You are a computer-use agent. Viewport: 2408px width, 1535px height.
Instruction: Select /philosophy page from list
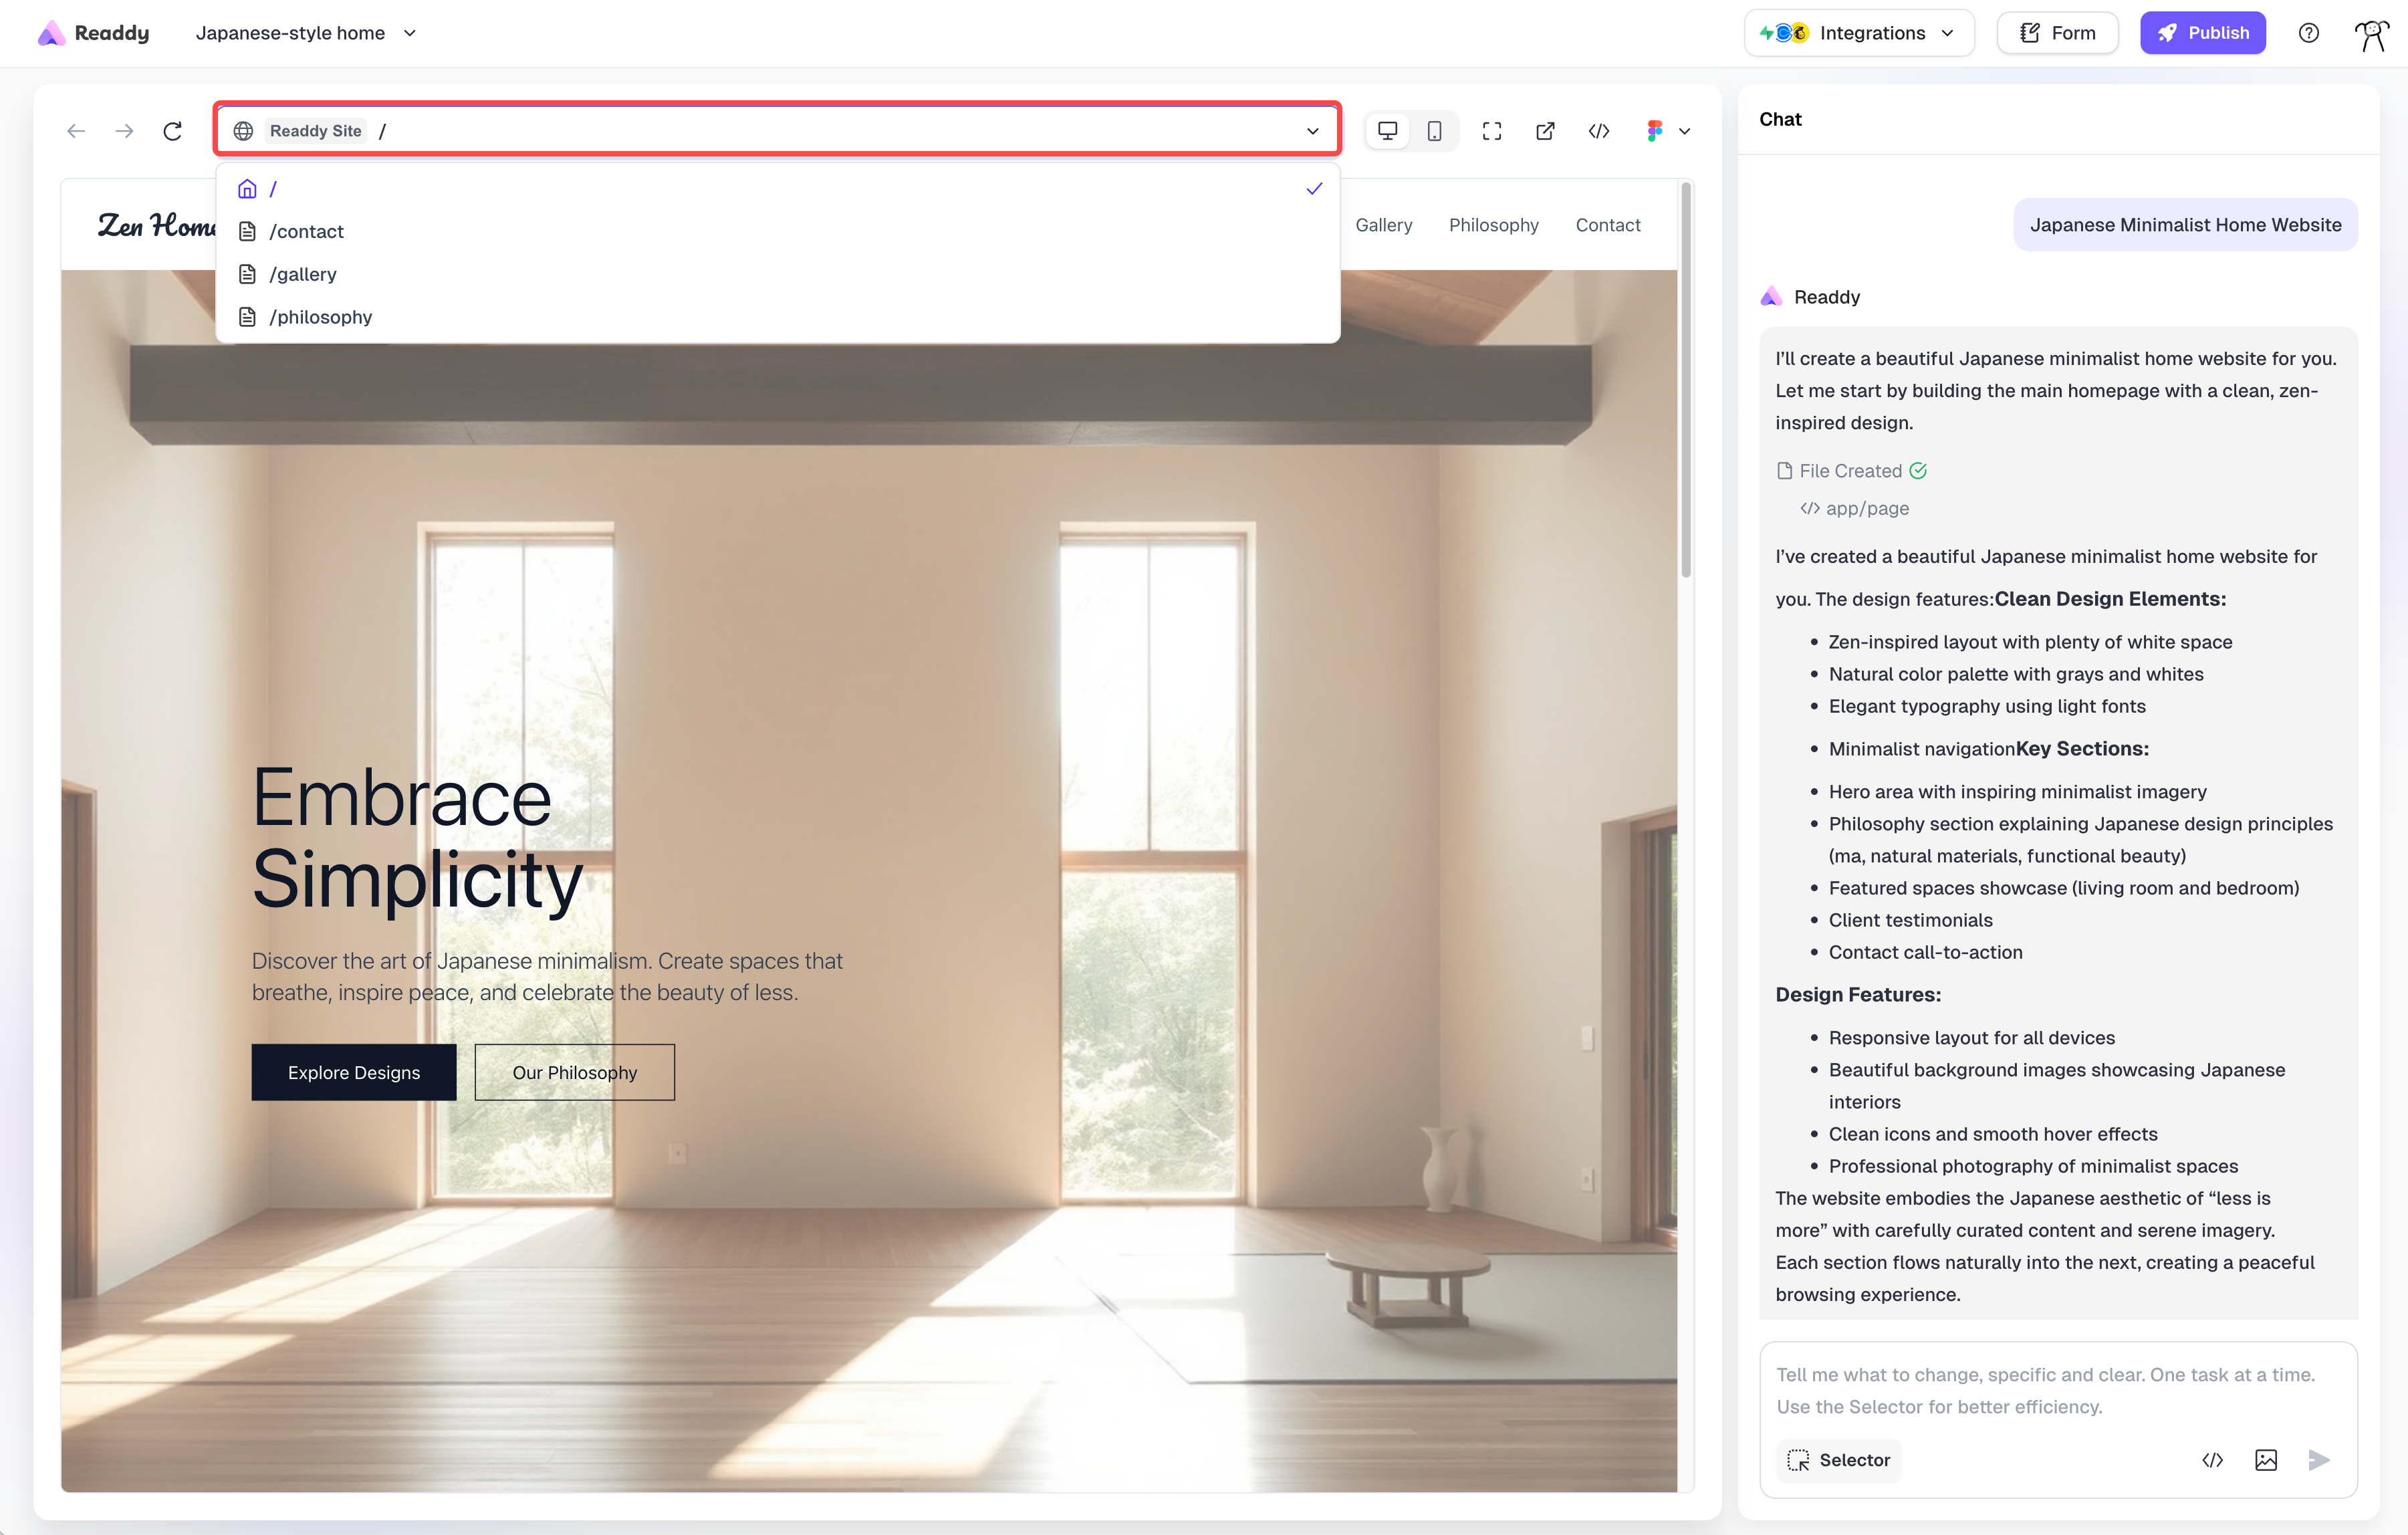pos(320,317)
